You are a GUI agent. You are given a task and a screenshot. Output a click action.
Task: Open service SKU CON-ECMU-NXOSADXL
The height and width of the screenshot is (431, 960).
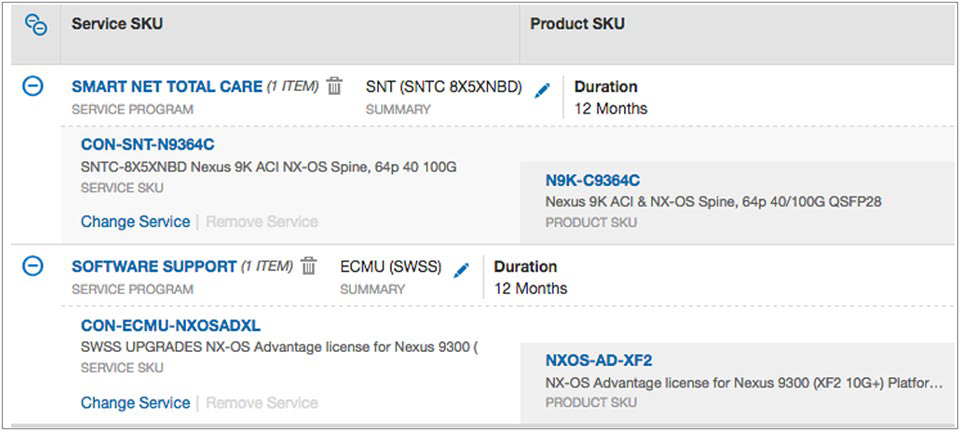click(x=171, y=326)
